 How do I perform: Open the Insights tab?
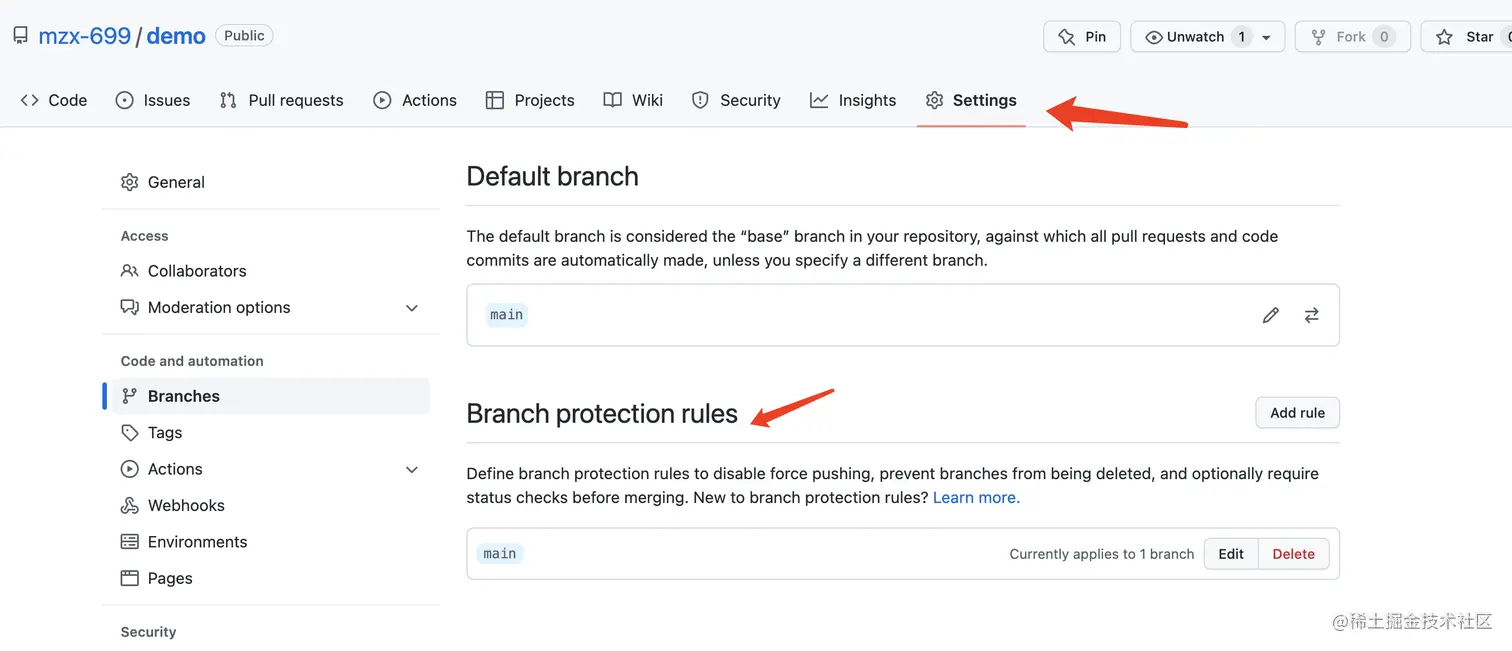[853, 100]
